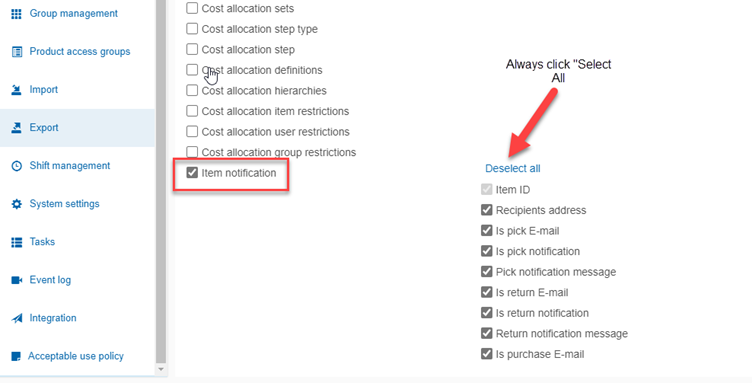
Task: Click the Integration paper plane icon
Action: point(16,318)
